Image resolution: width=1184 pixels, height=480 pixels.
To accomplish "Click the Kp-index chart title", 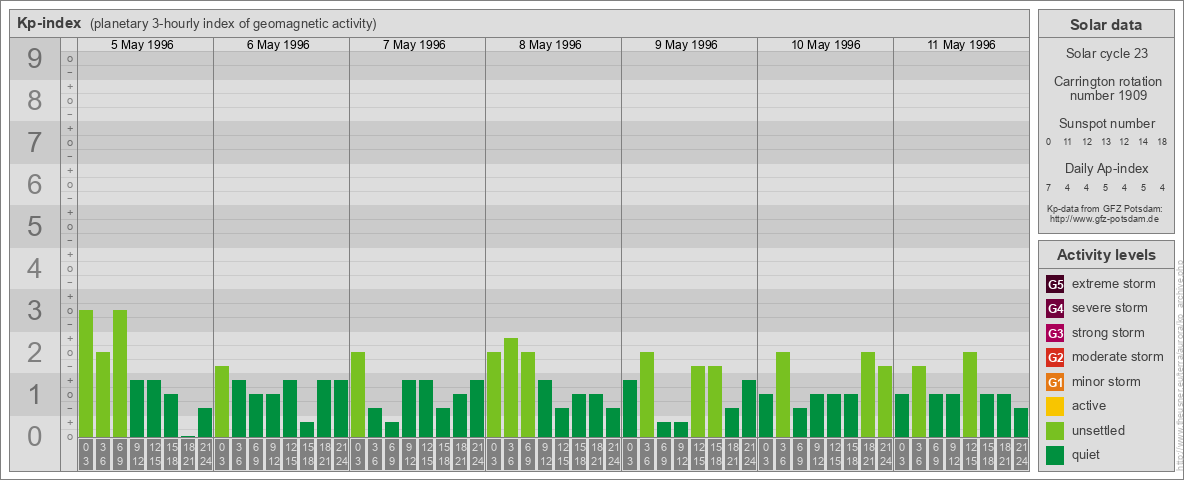I will (49, 23).
